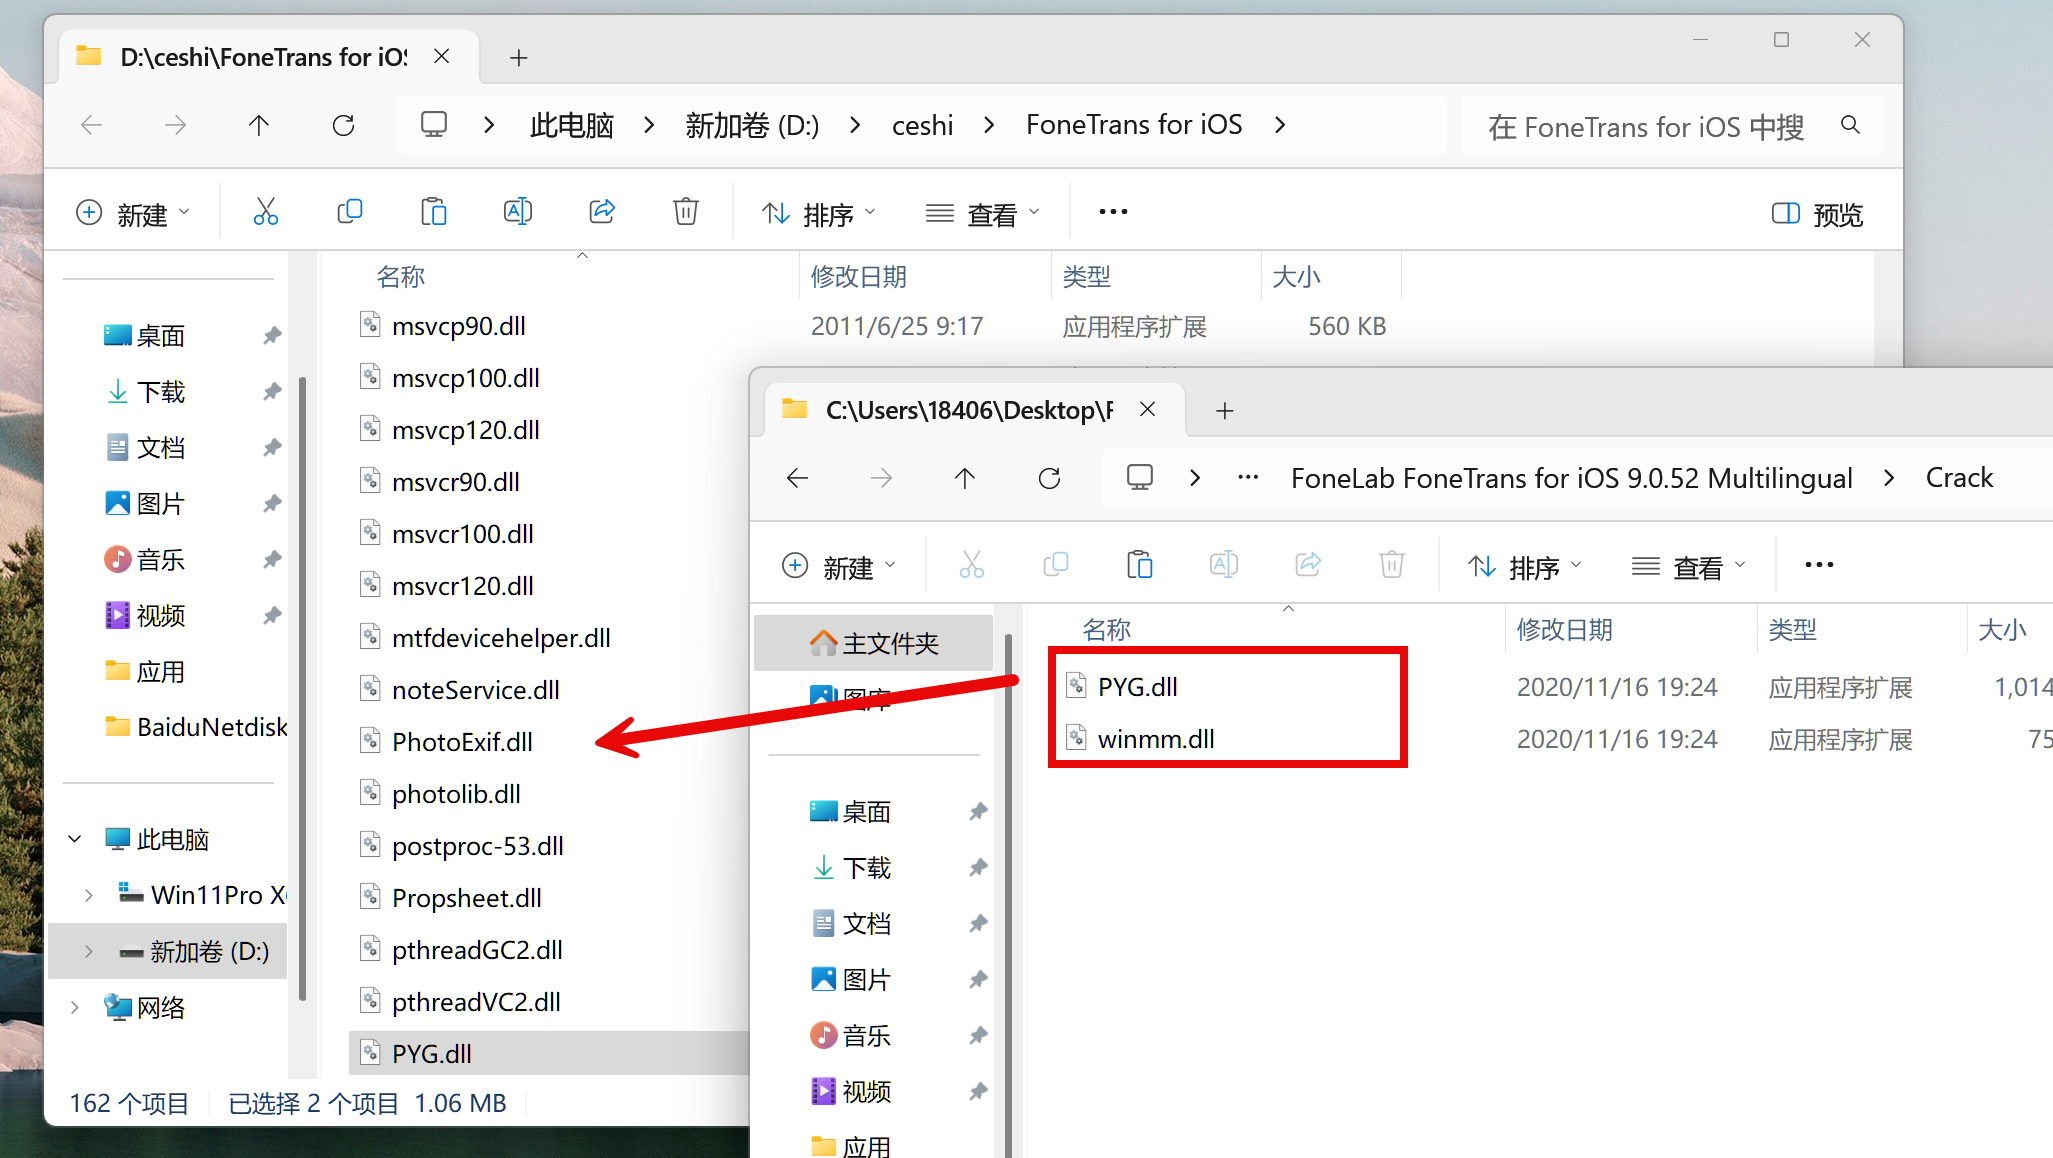Open the 排序 sort dropdown in the Crack window
The width and height of the screenshot is (2053, 1158).
tap(1525, 567)
